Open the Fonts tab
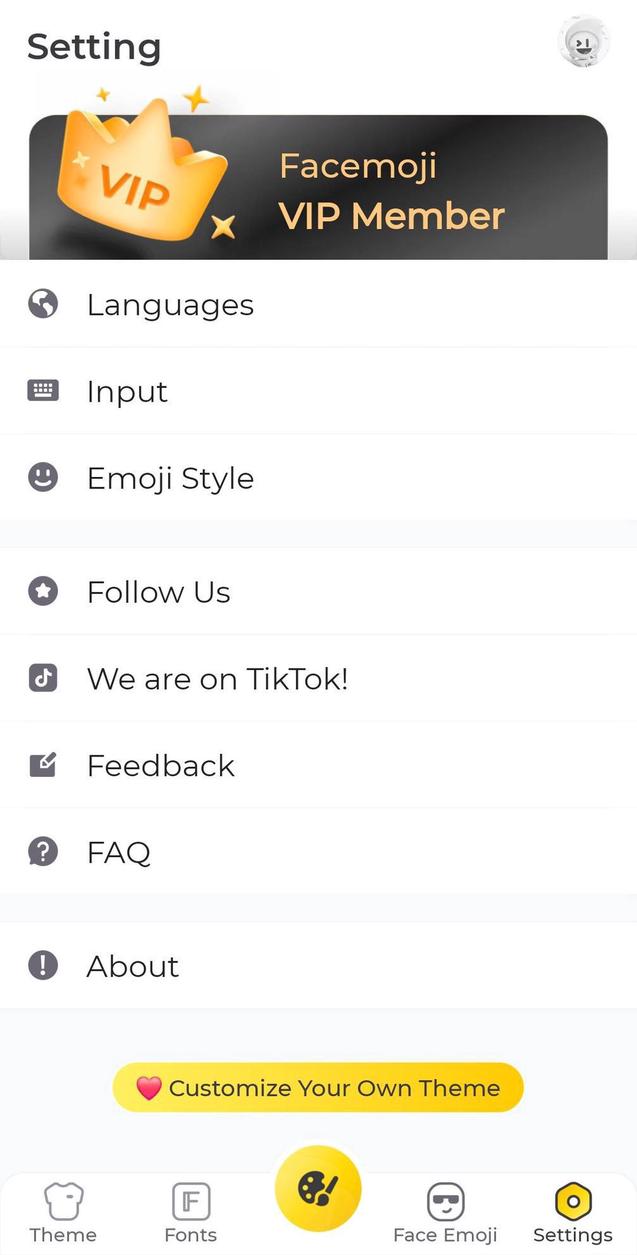Viewport: 637px width, 1255px height. point(190,1210)
